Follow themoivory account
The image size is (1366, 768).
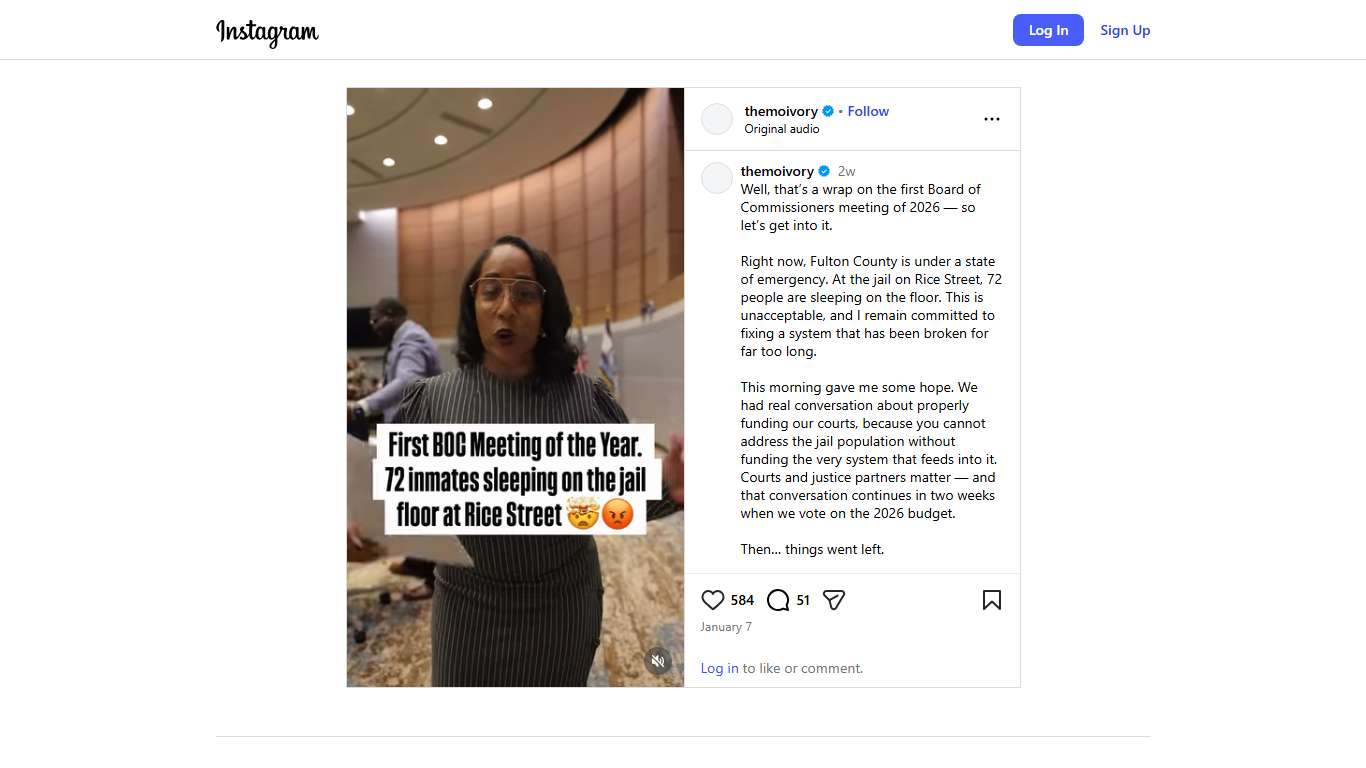tap(868, 111)
